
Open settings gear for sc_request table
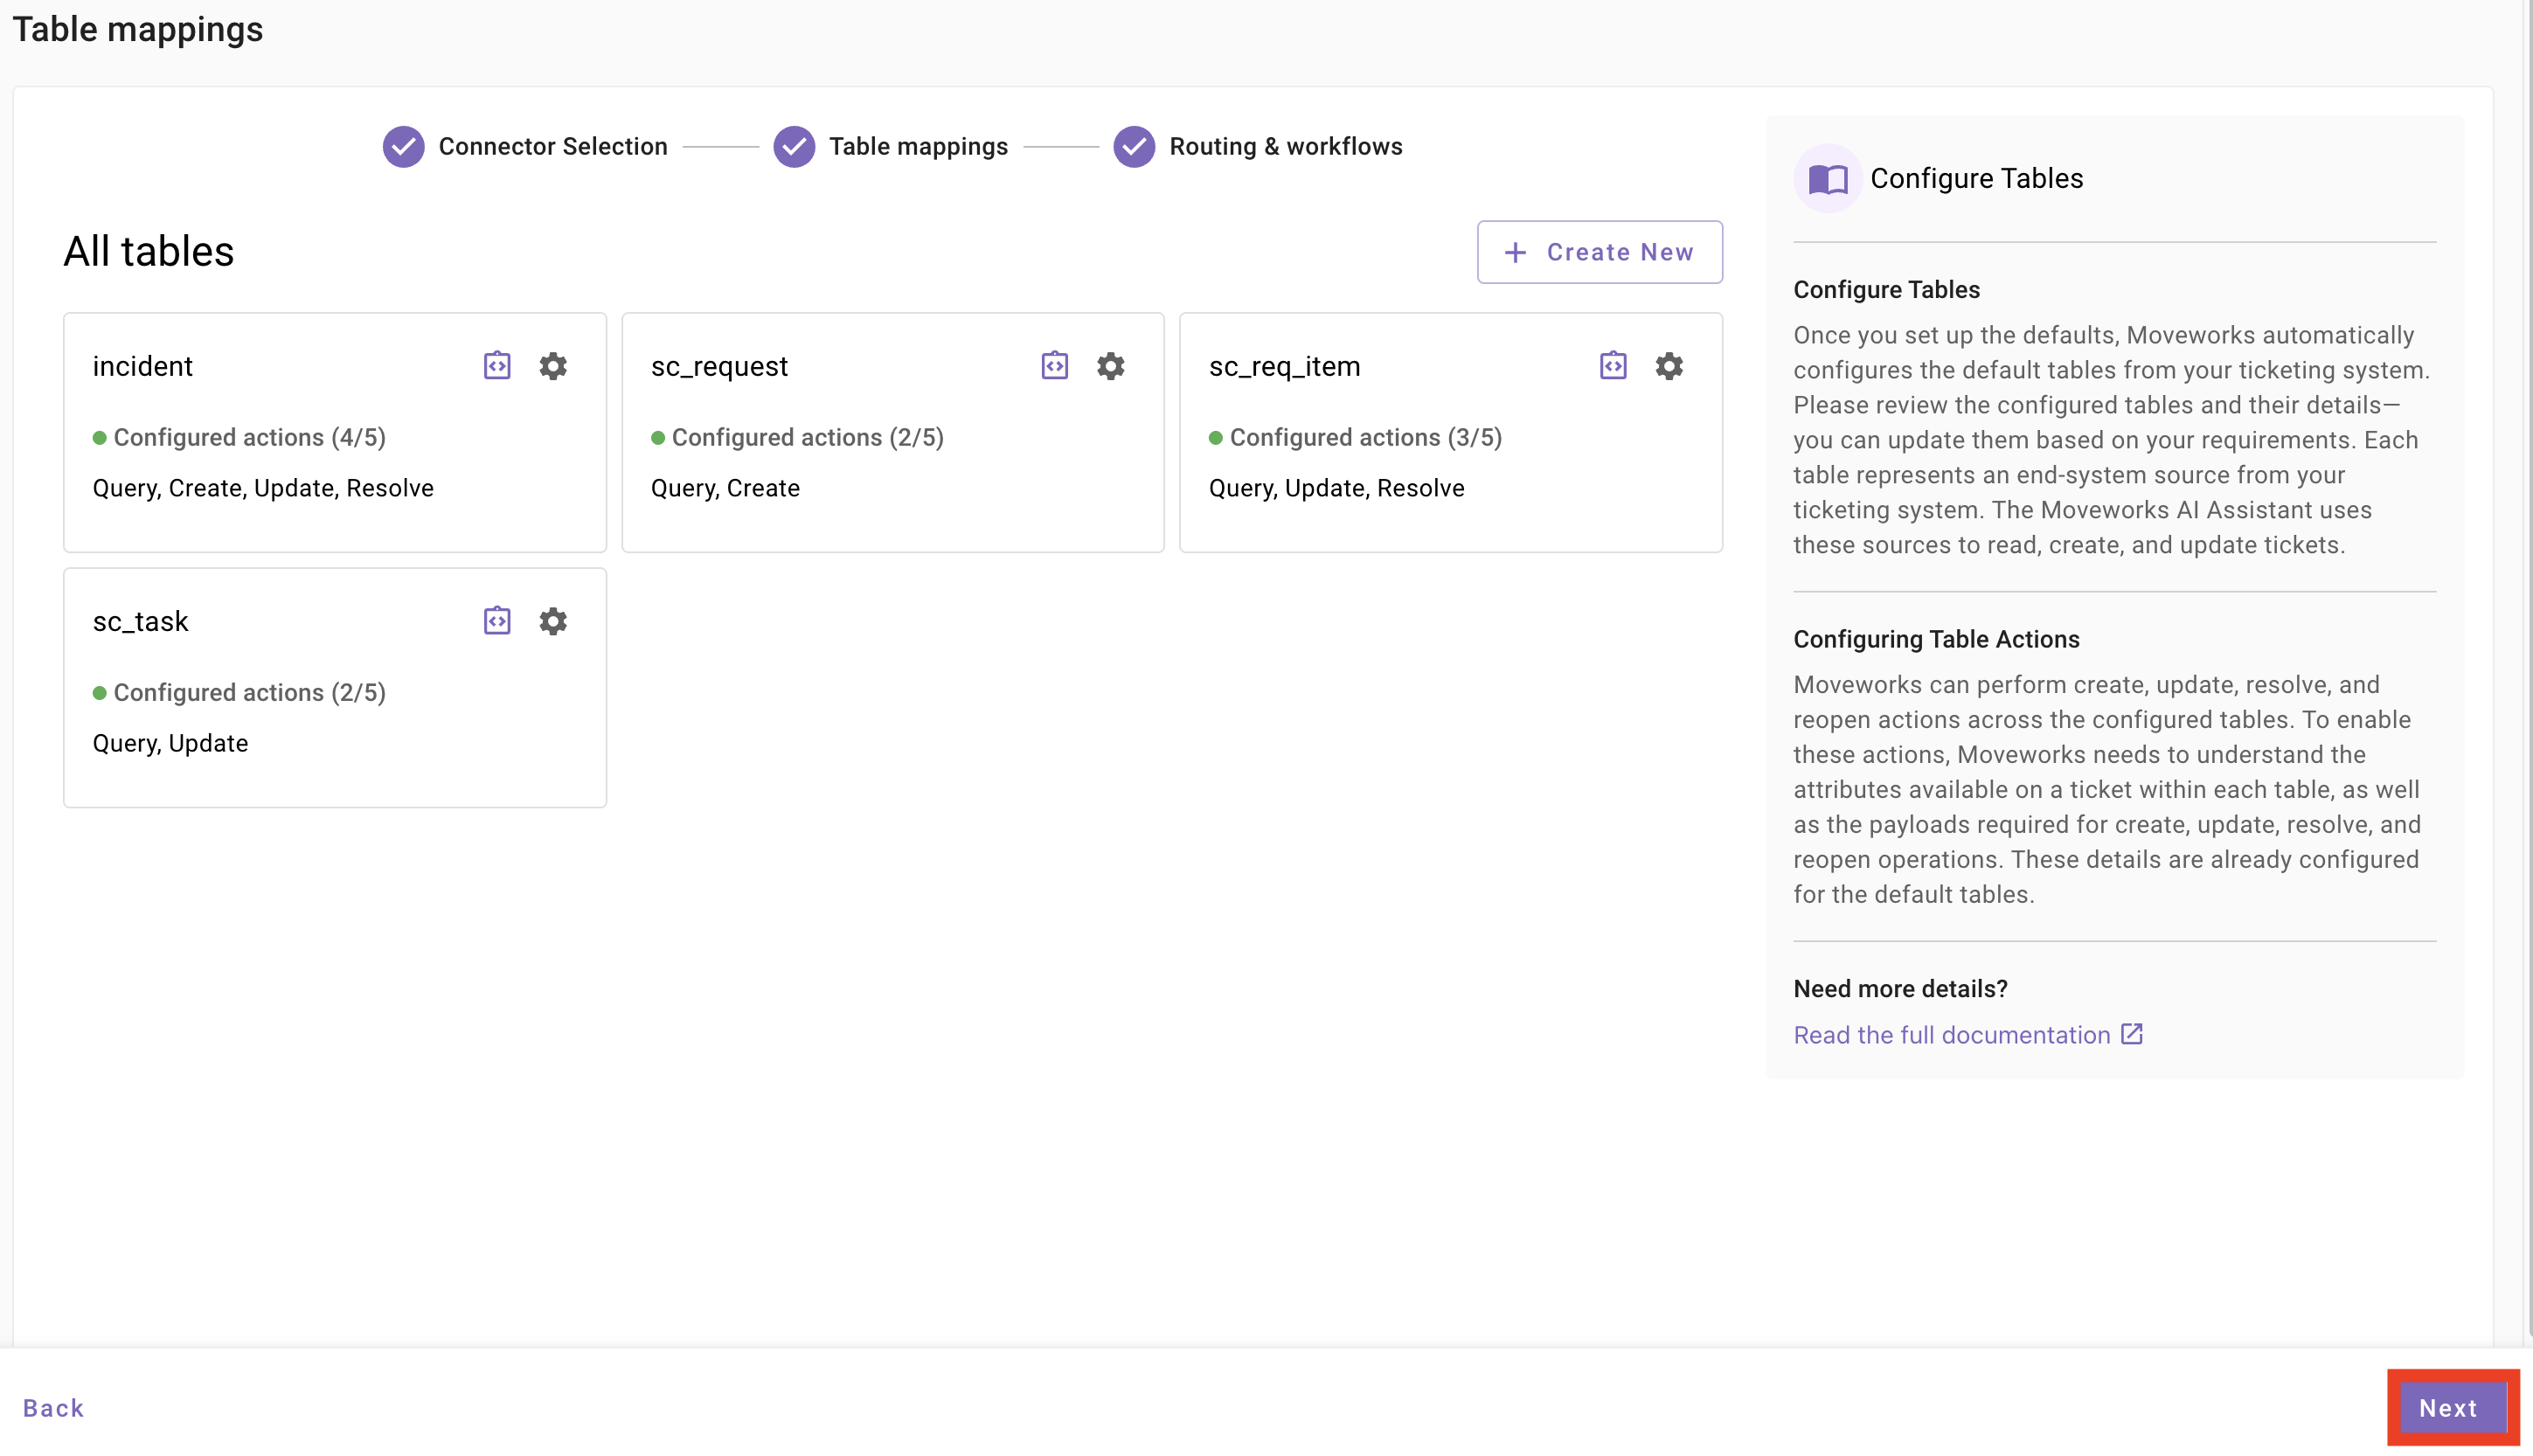click(1111, 366)
